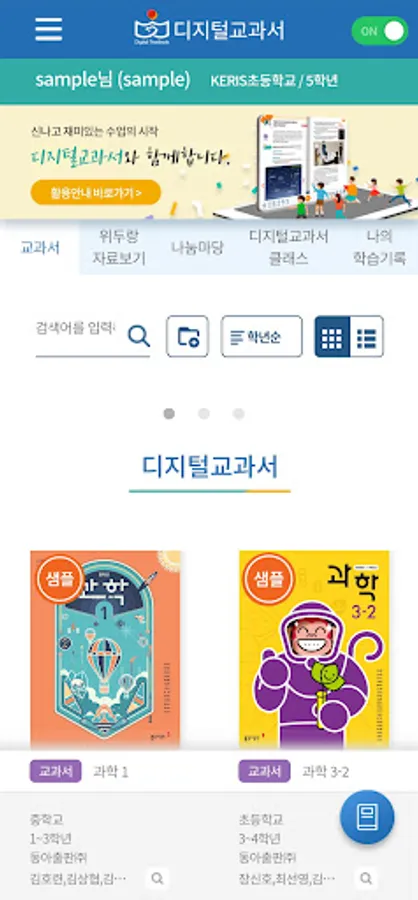Open 디지털교과서 클래스 tab
Screen dimensions: 418x900
point(289,247)
